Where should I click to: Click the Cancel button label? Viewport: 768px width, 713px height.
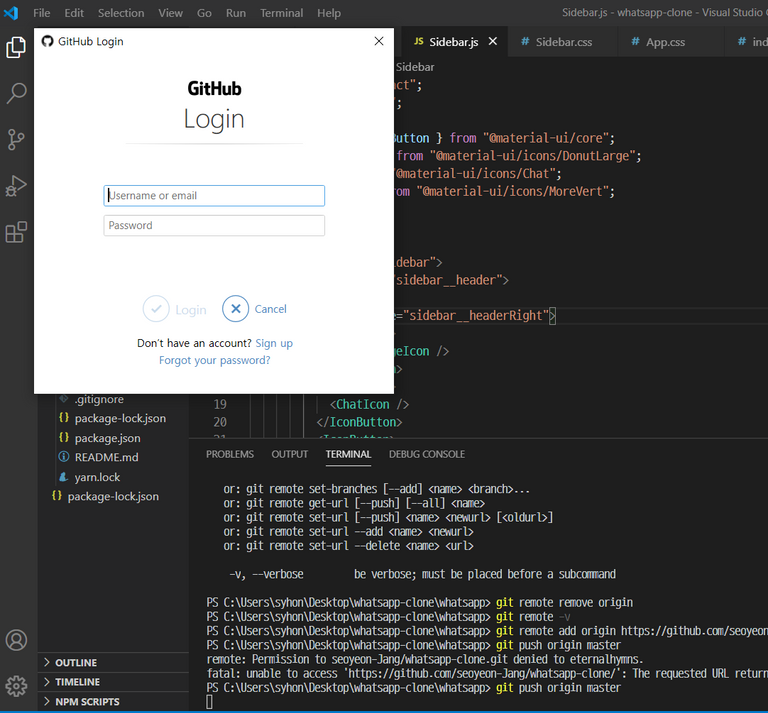(270, 309)
